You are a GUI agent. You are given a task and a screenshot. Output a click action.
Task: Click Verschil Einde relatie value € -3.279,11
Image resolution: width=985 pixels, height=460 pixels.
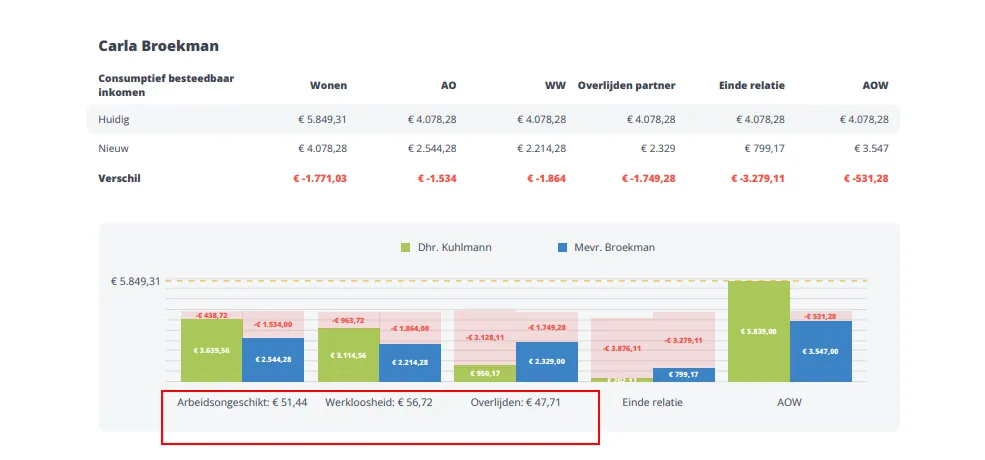758,178
